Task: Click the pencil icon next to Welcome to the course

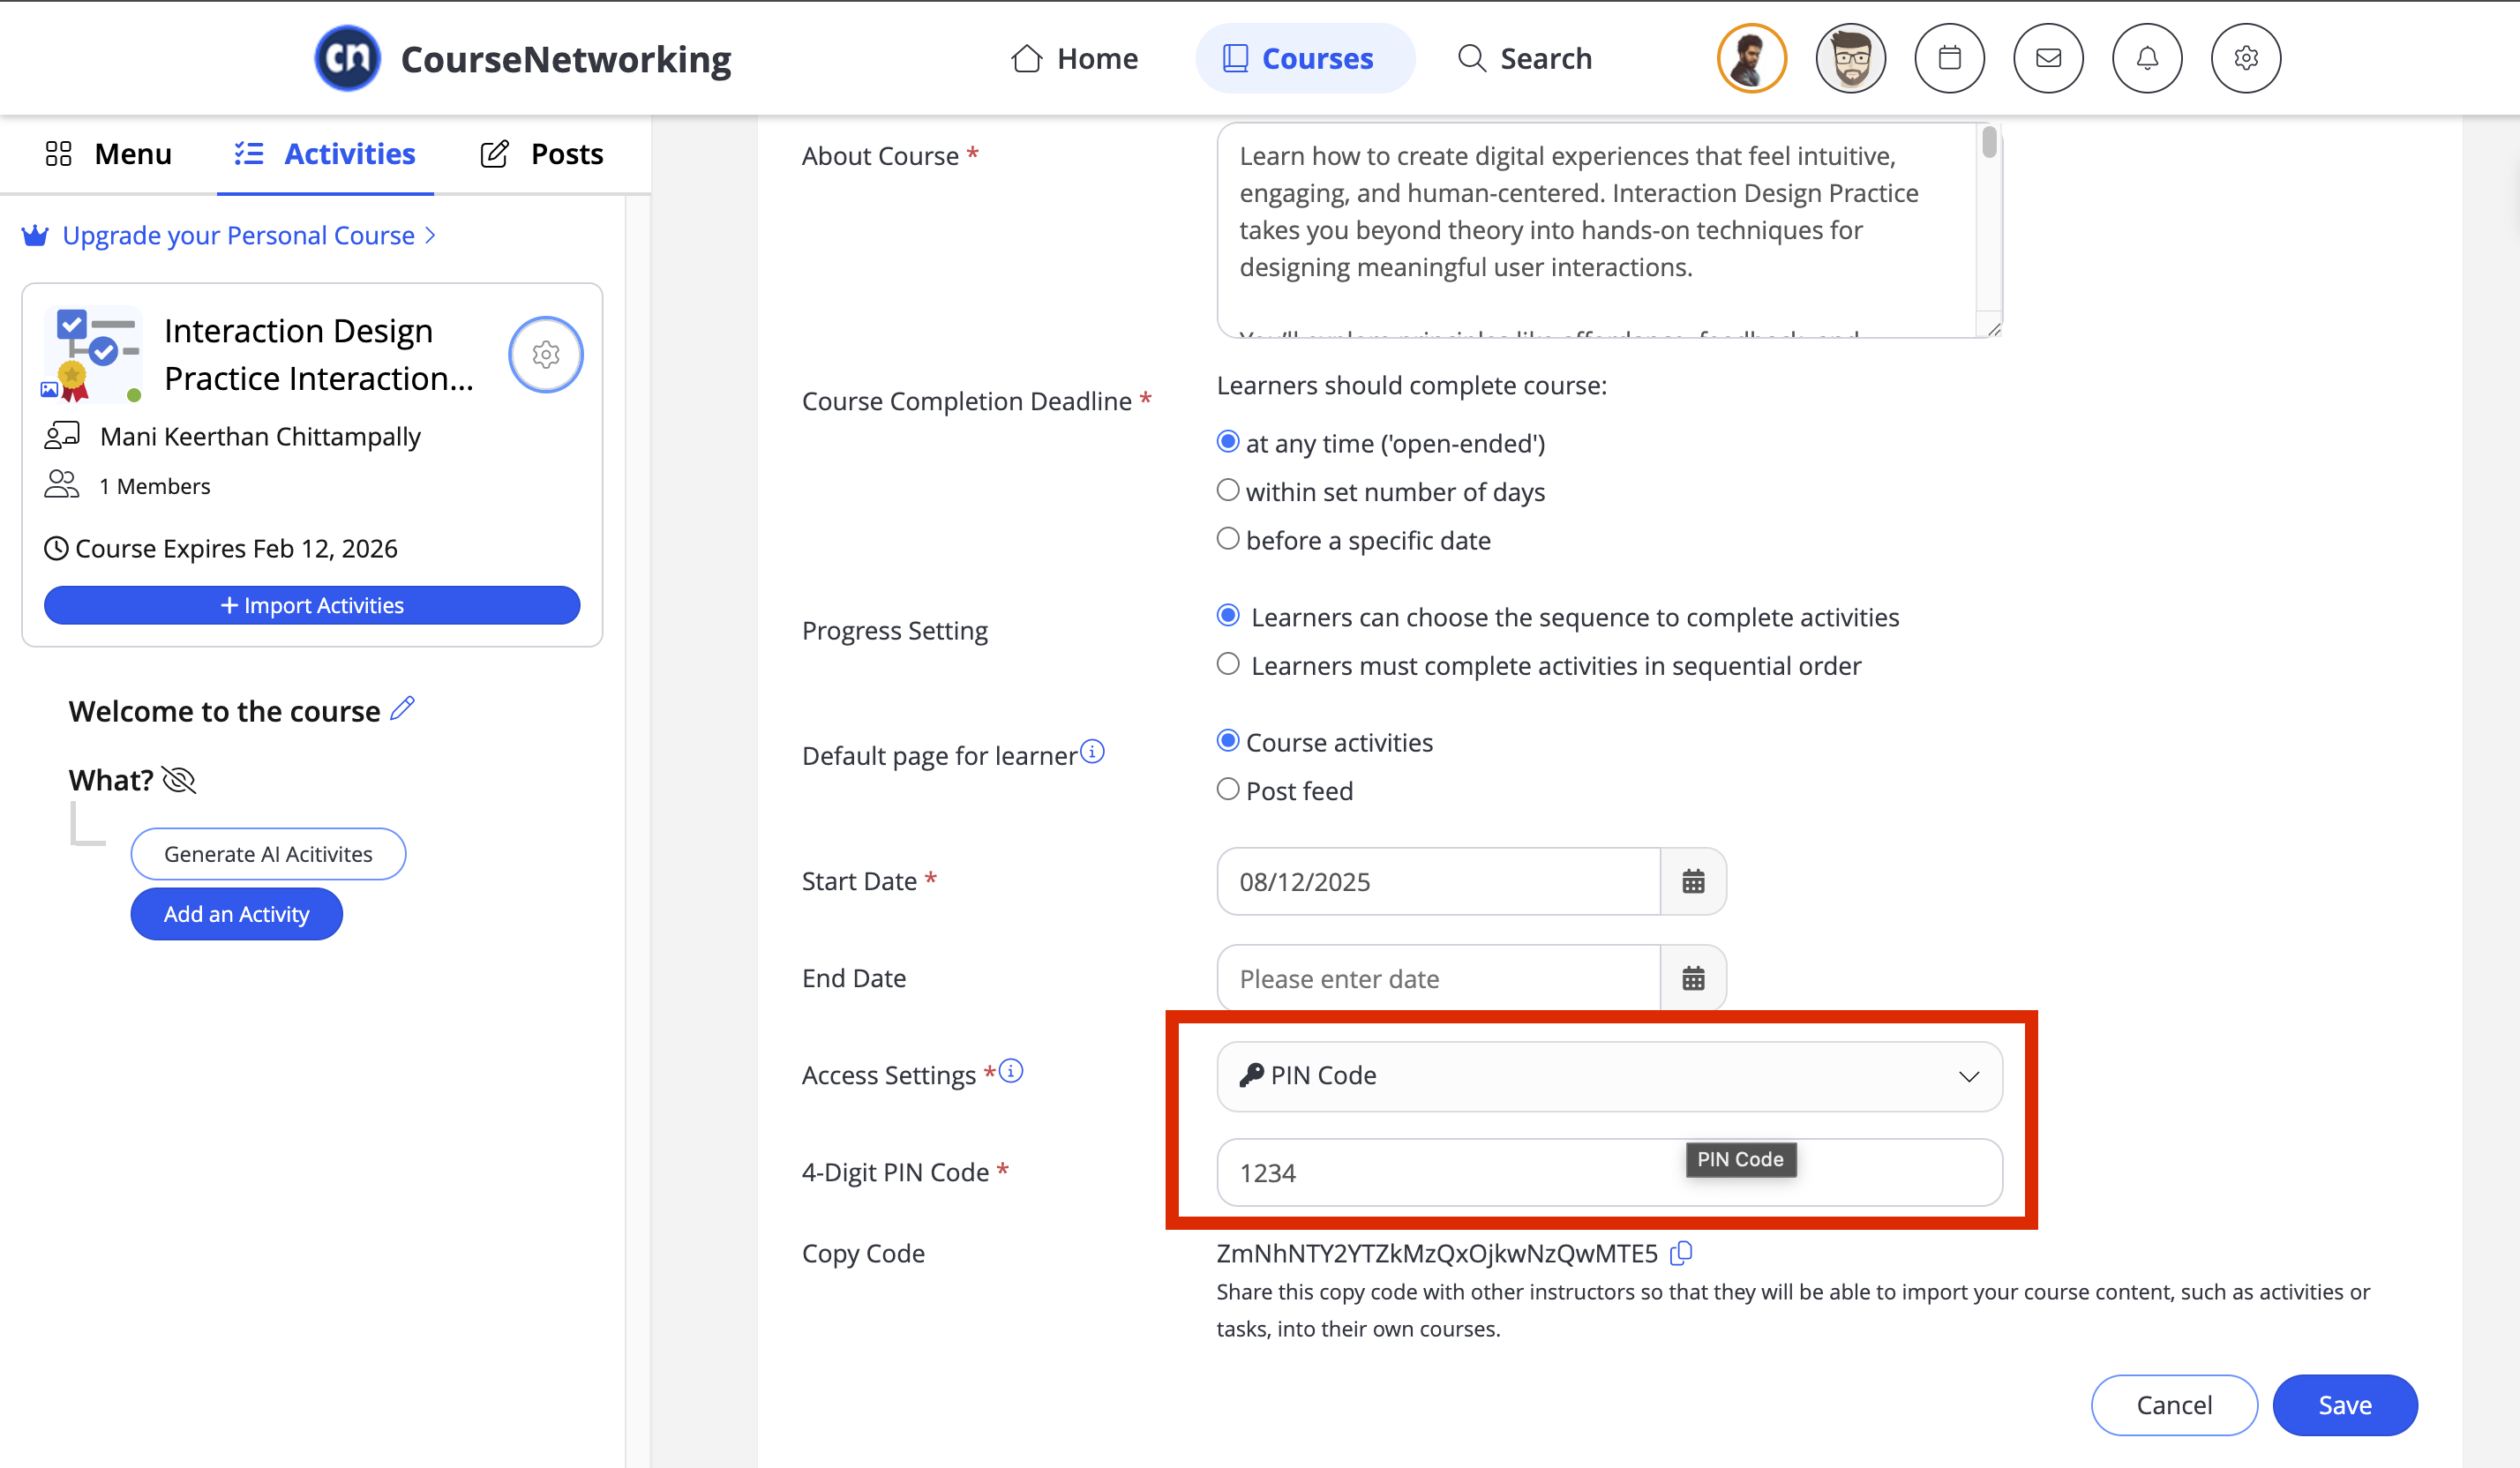Action: click(x=402, y=708)
